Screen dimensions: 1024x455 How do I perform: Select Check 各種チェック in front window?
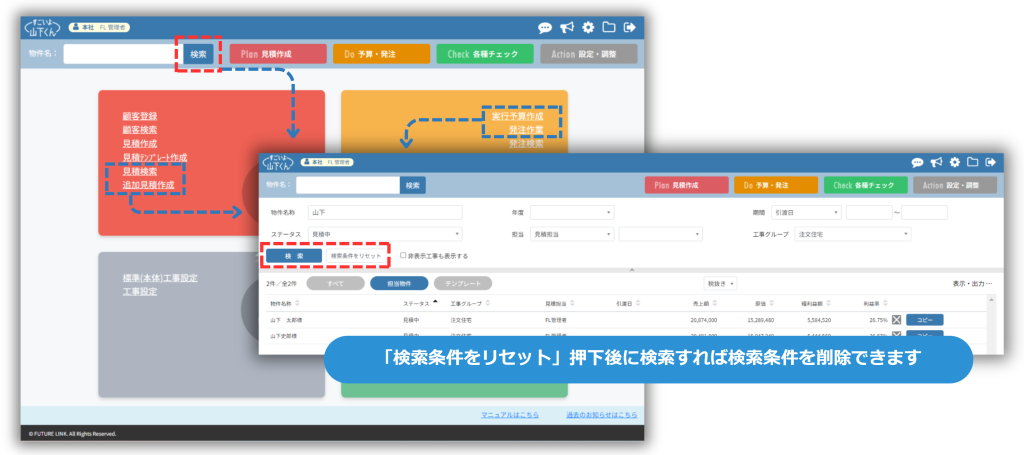tap(865, 185)
